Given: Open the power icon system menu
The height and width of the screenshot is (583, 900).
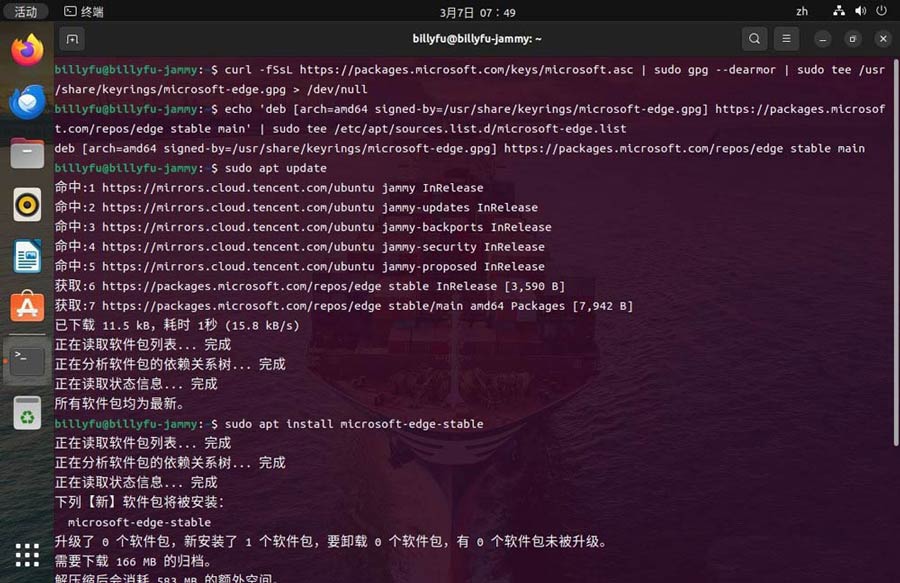Looking at the screenshot, I should pos(882,11).
